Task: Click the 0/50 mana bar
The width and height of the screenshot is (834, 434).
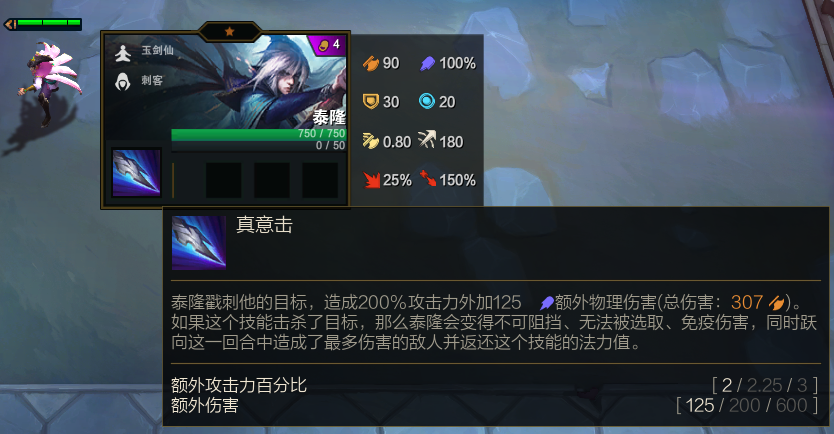Action: pyautogui.click(x=258, y=146)
